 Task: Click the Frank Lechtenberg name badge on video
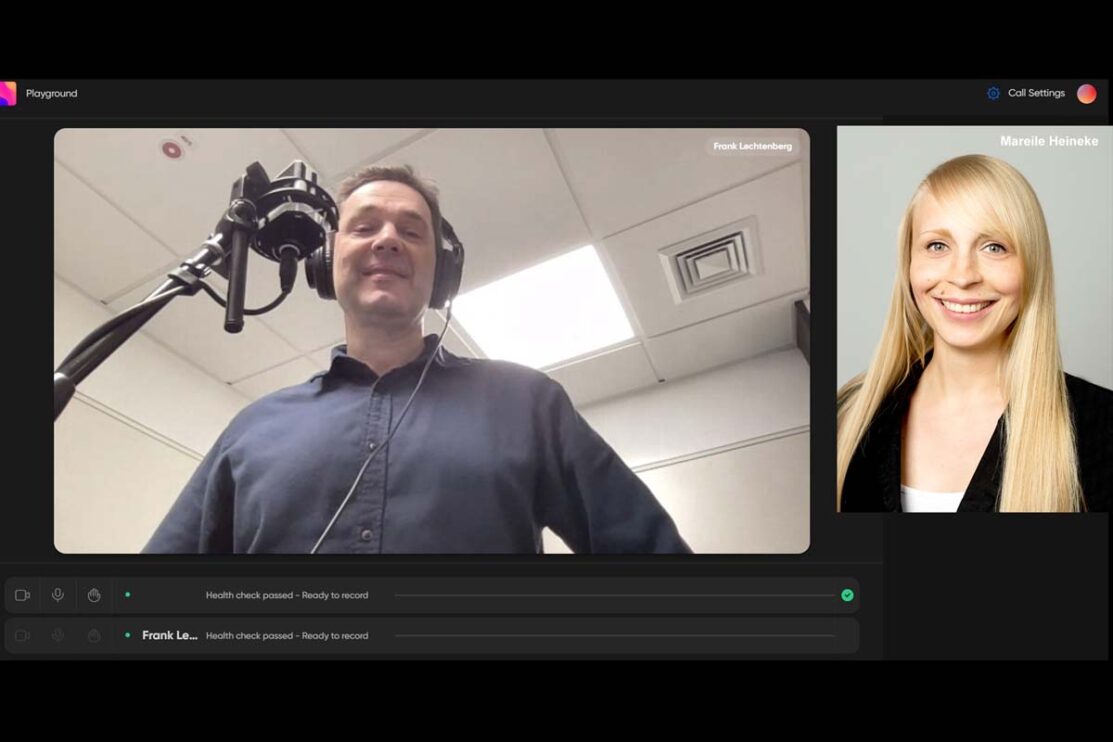coord(752,146)
